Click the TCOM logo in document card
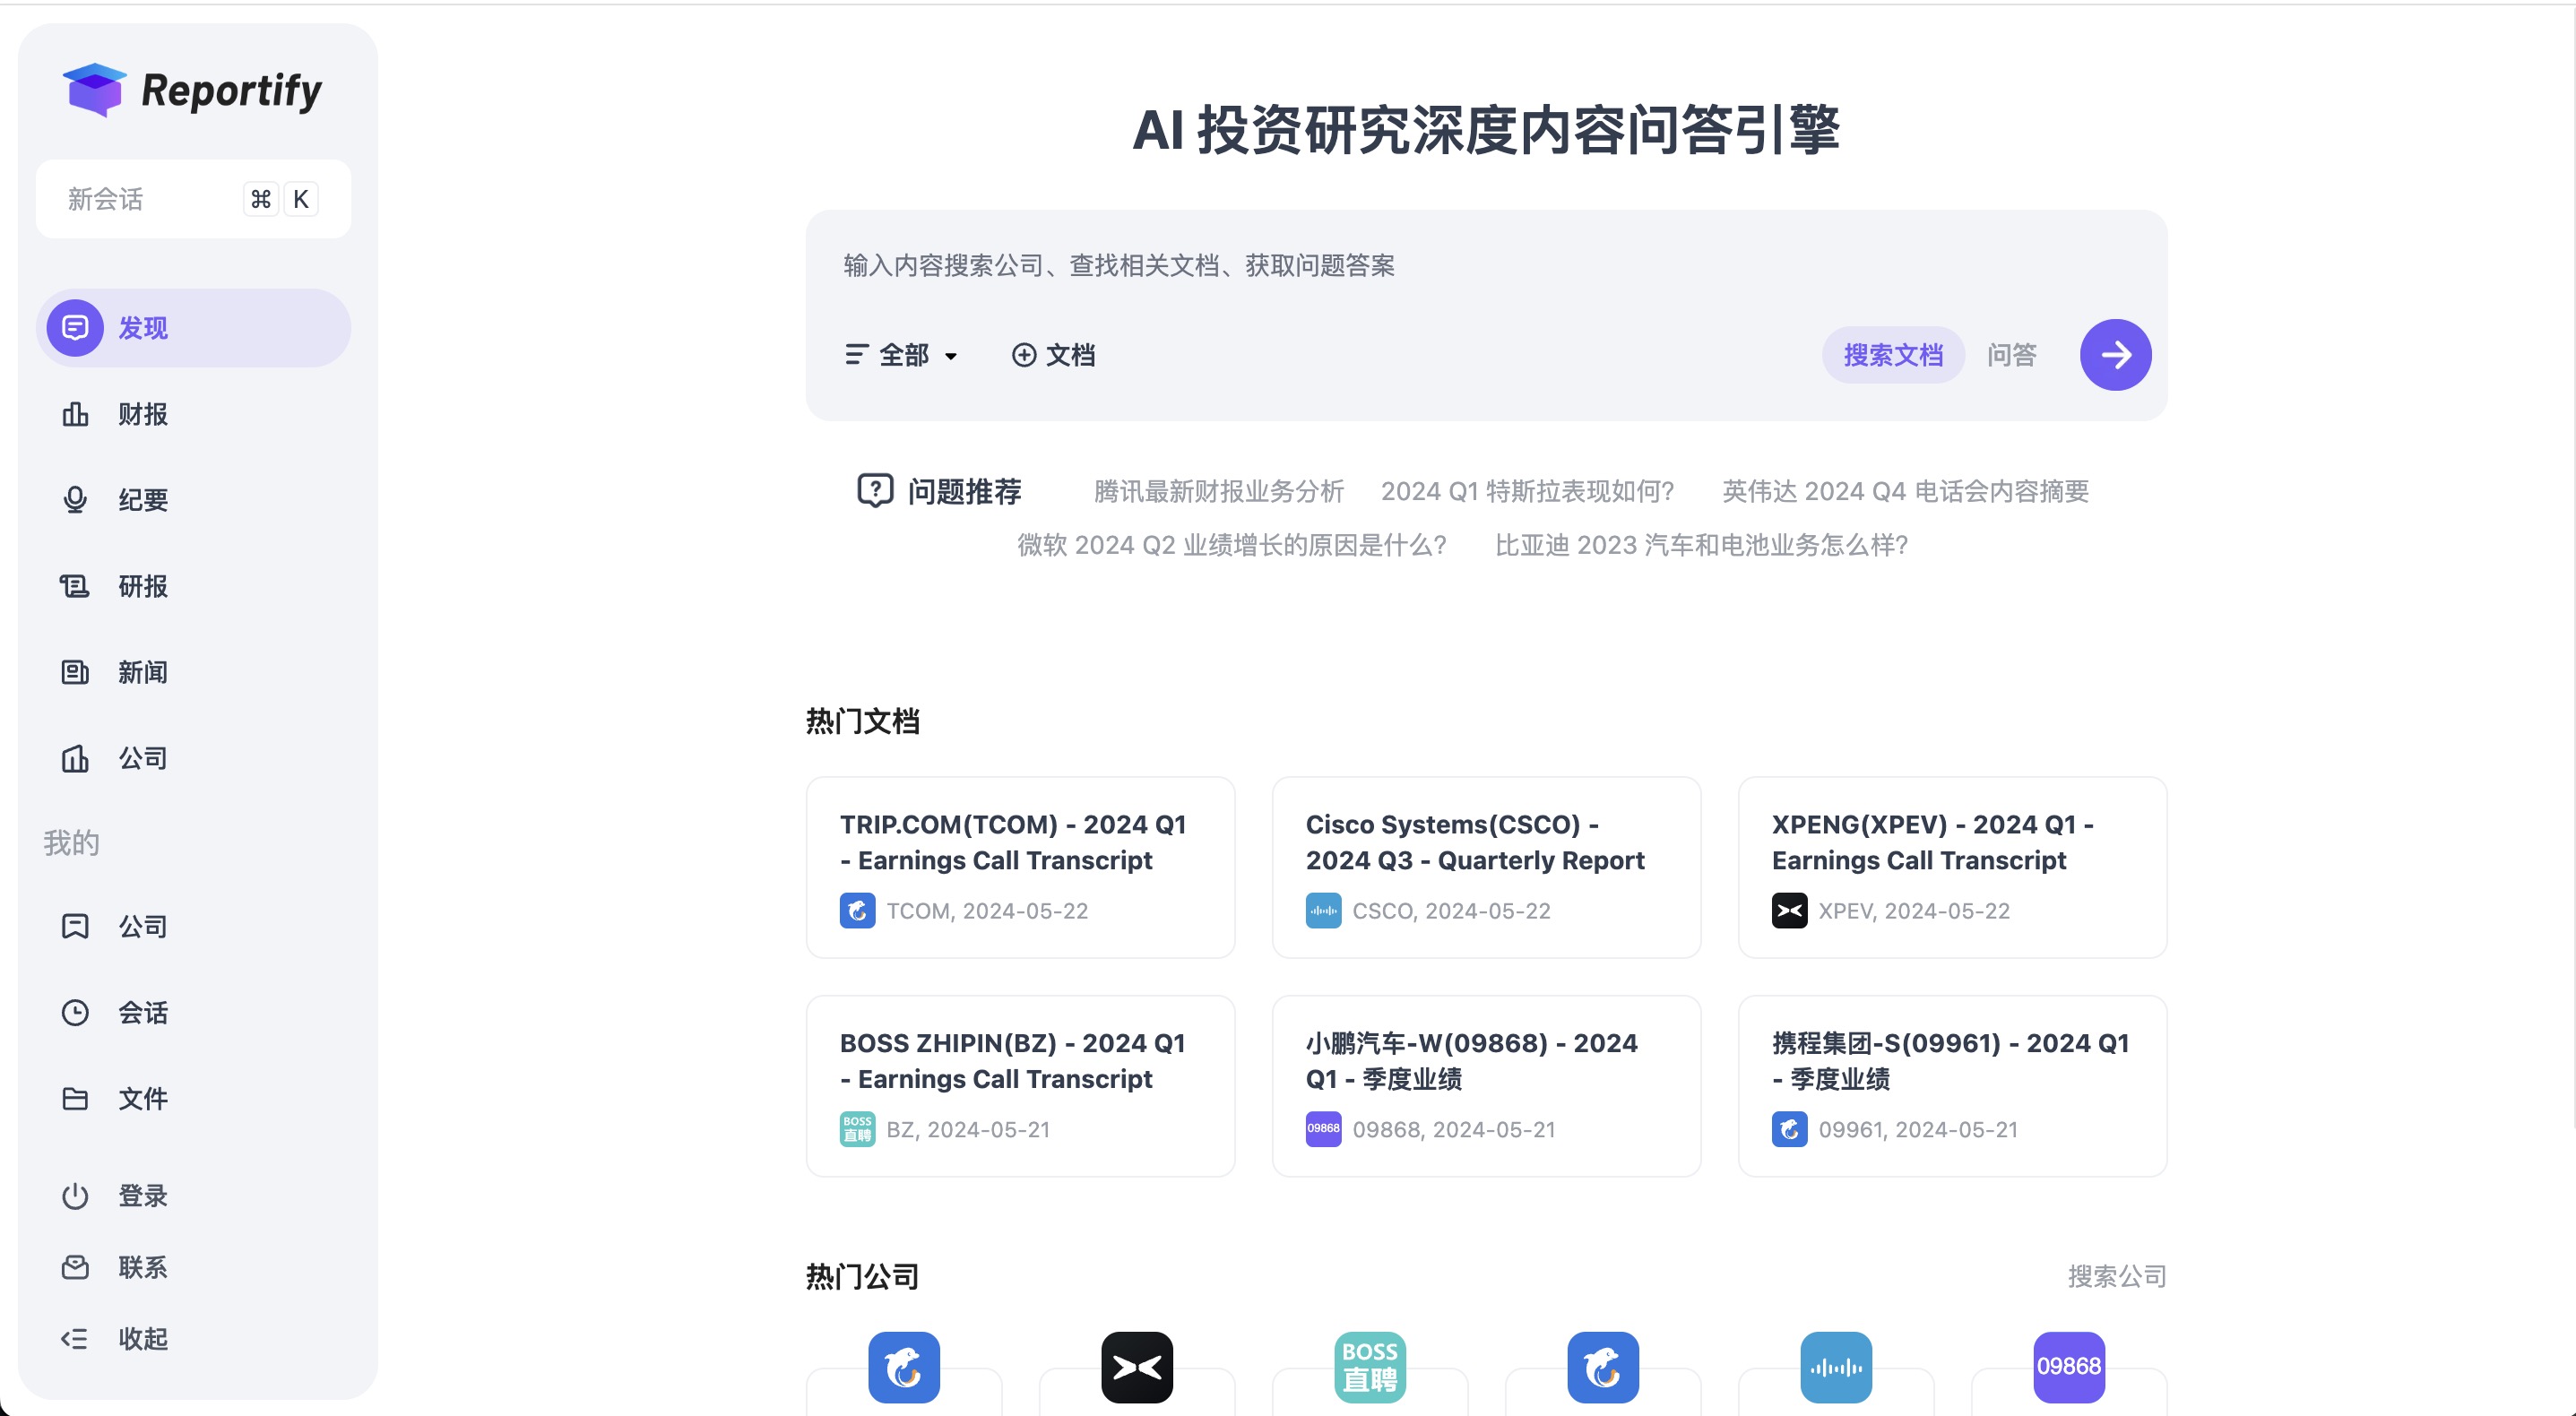Viewport: 2576px width, 1416px height. [858, 911]
